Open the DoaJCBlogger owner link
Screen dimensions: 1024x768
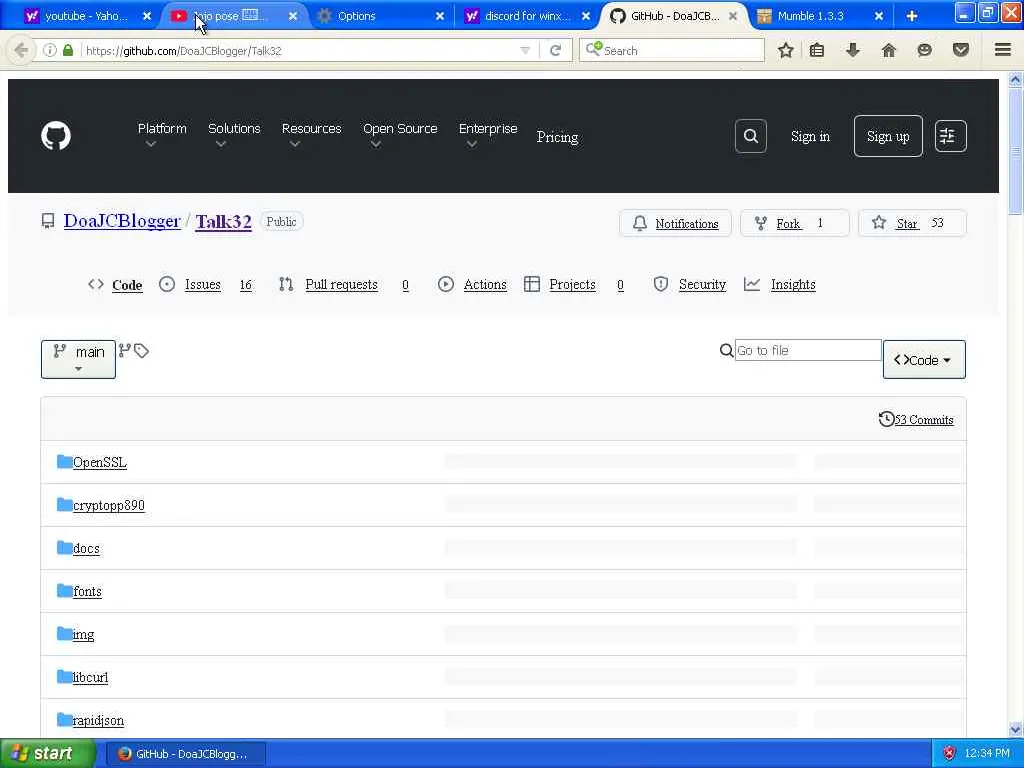(121, 221)
